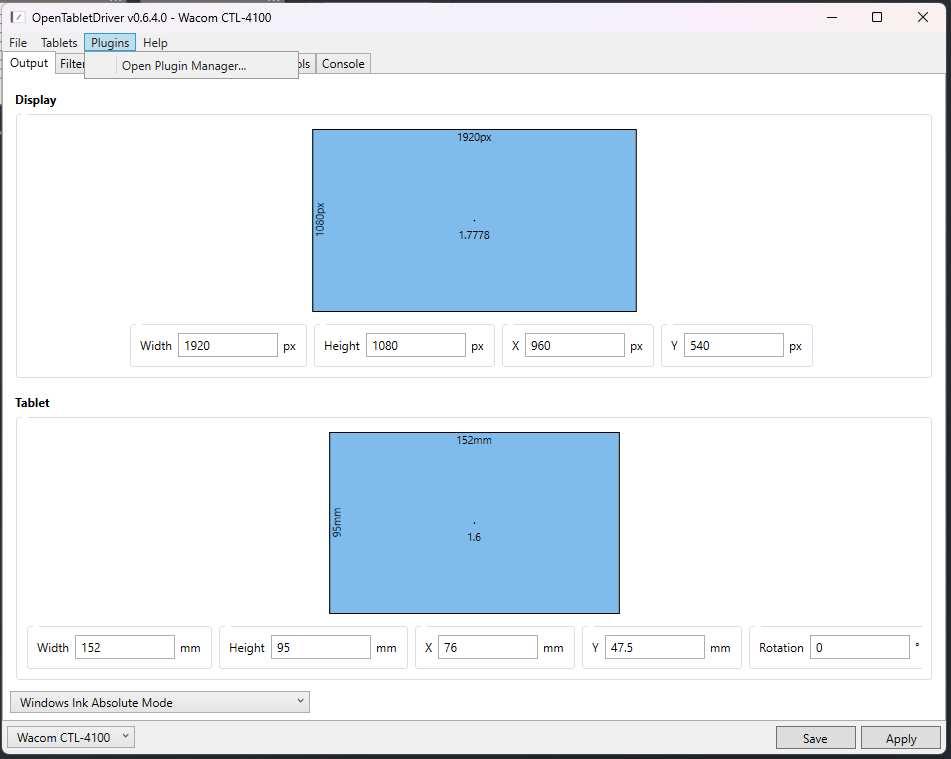This screenshot has height=759, width=951.
Task: Switch to the Output tab
Action: [28, 63]
